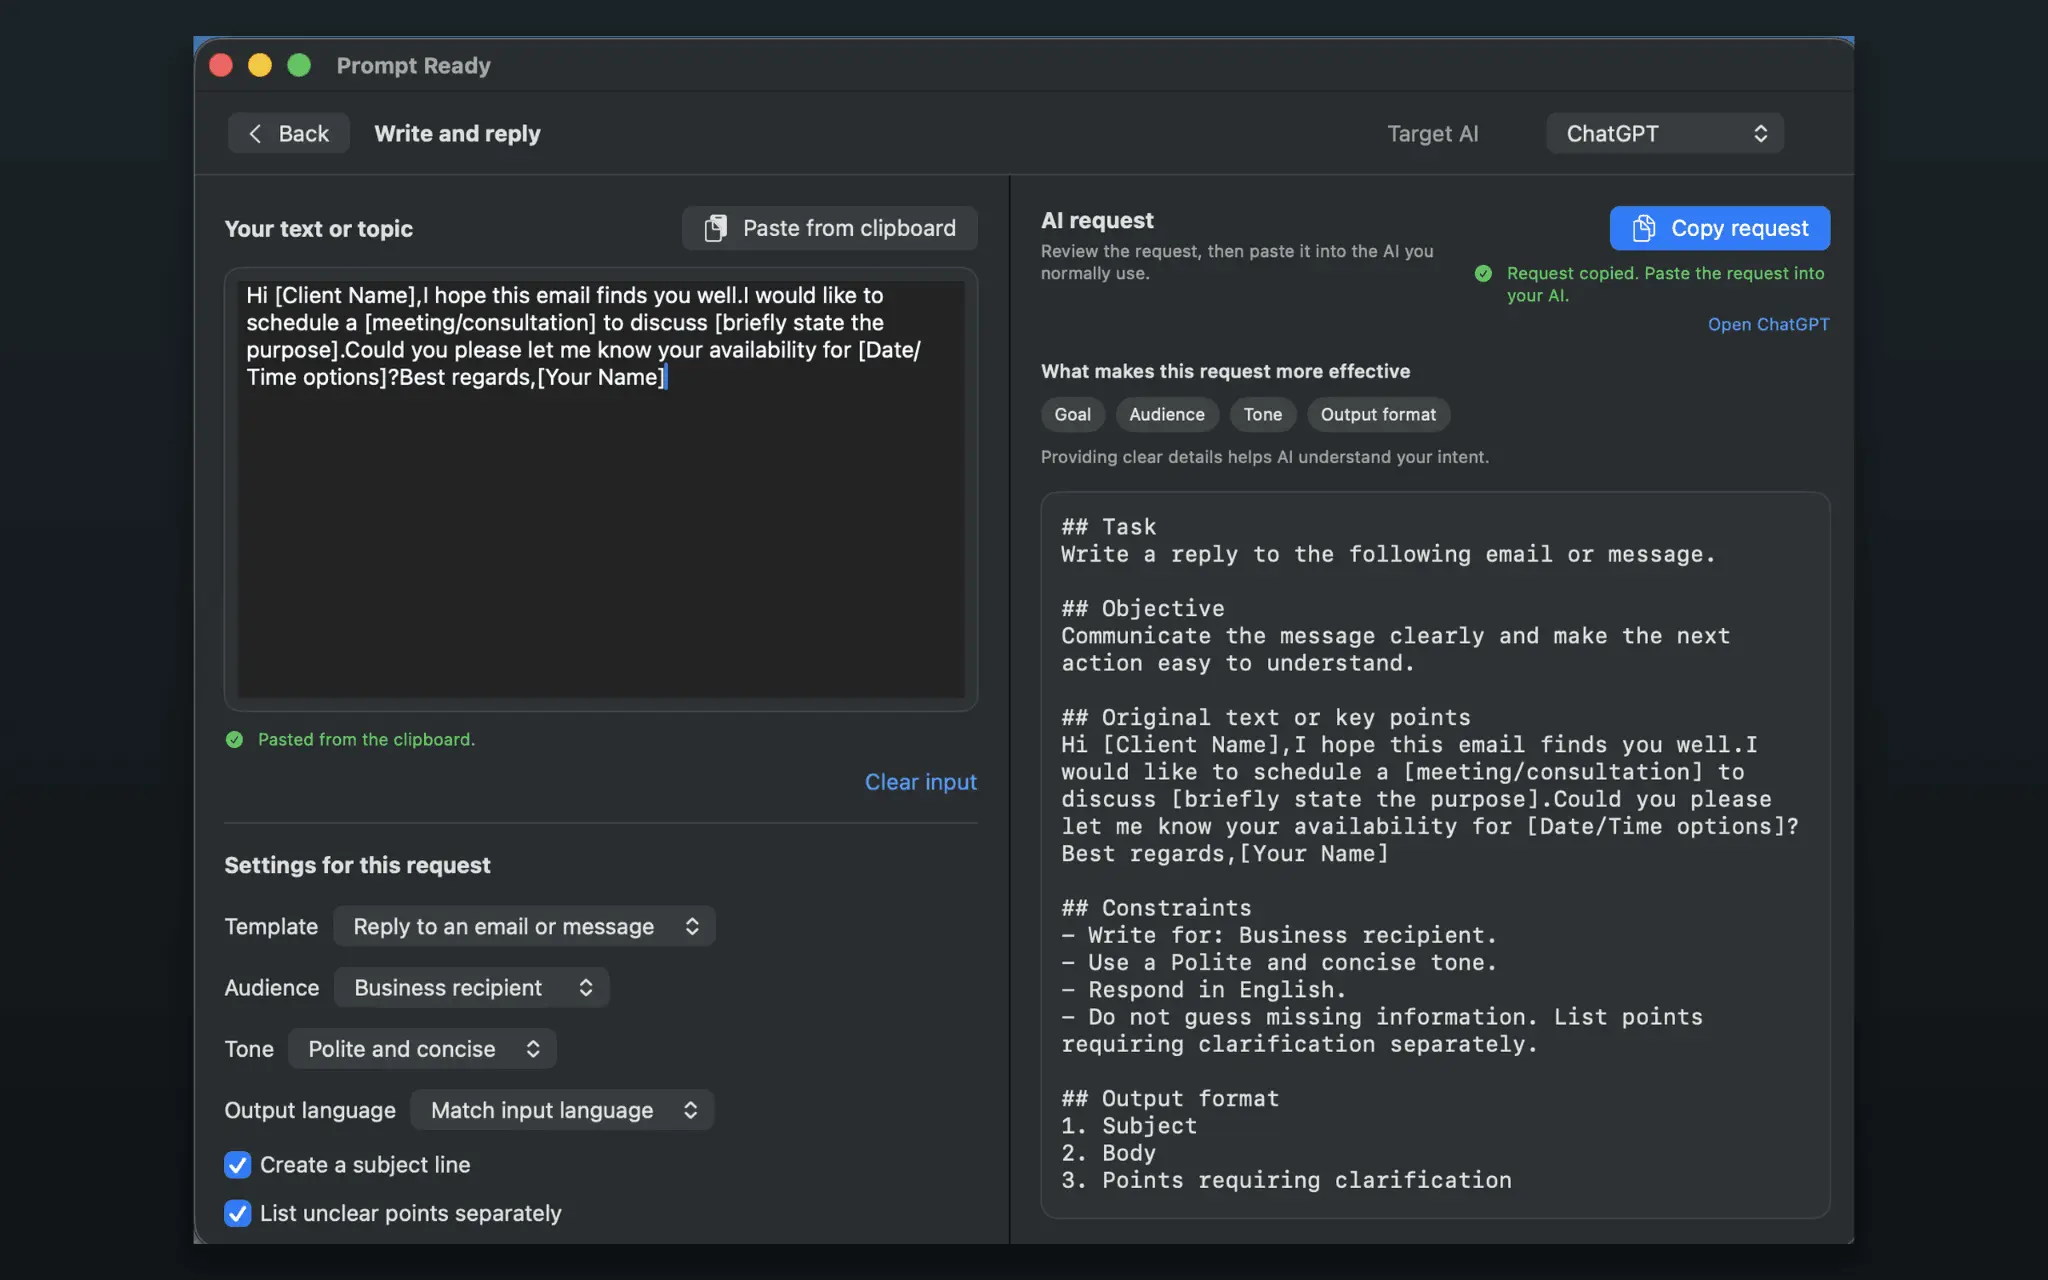The image size is (2048, 1280).
Task: Toggle Create a subject line checkbox
Action: pos(237,1165)
